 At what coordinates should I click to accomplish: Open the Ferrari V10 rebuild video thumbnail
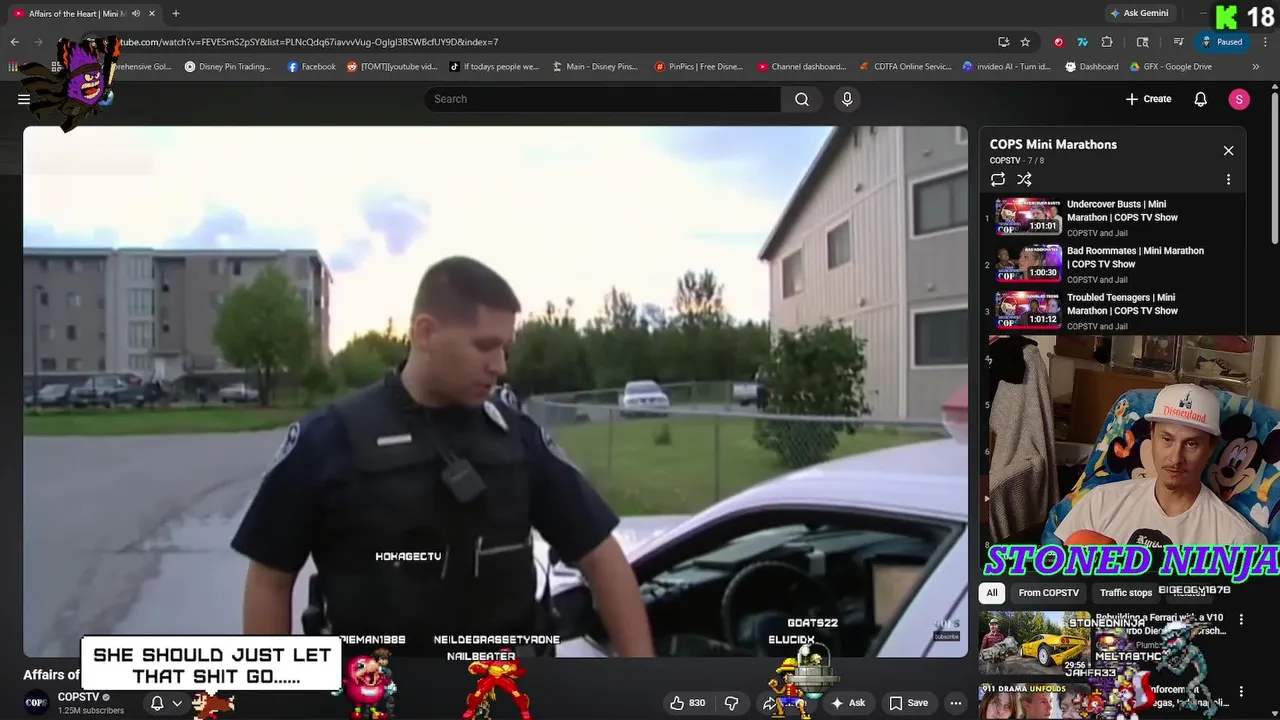tap(1034, 643)
